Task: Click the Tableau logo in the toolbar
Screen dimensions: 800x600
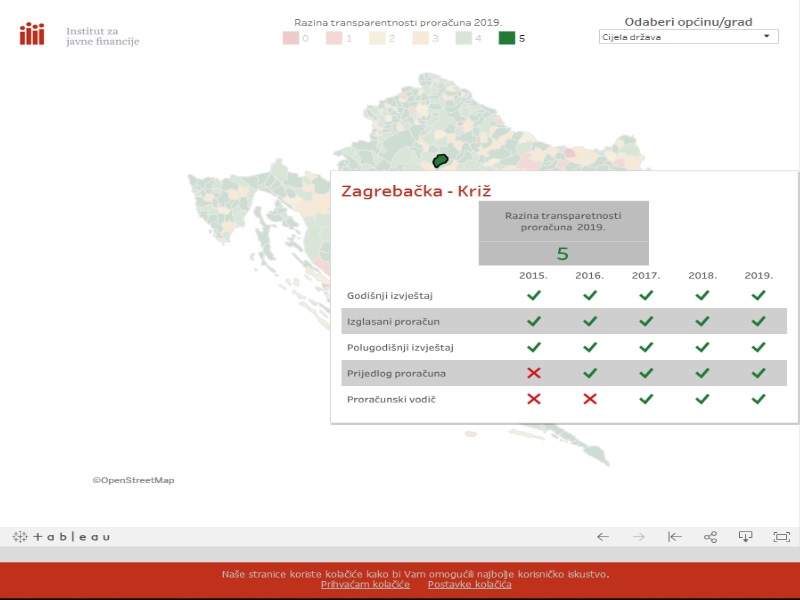Action: coord(61,537)
